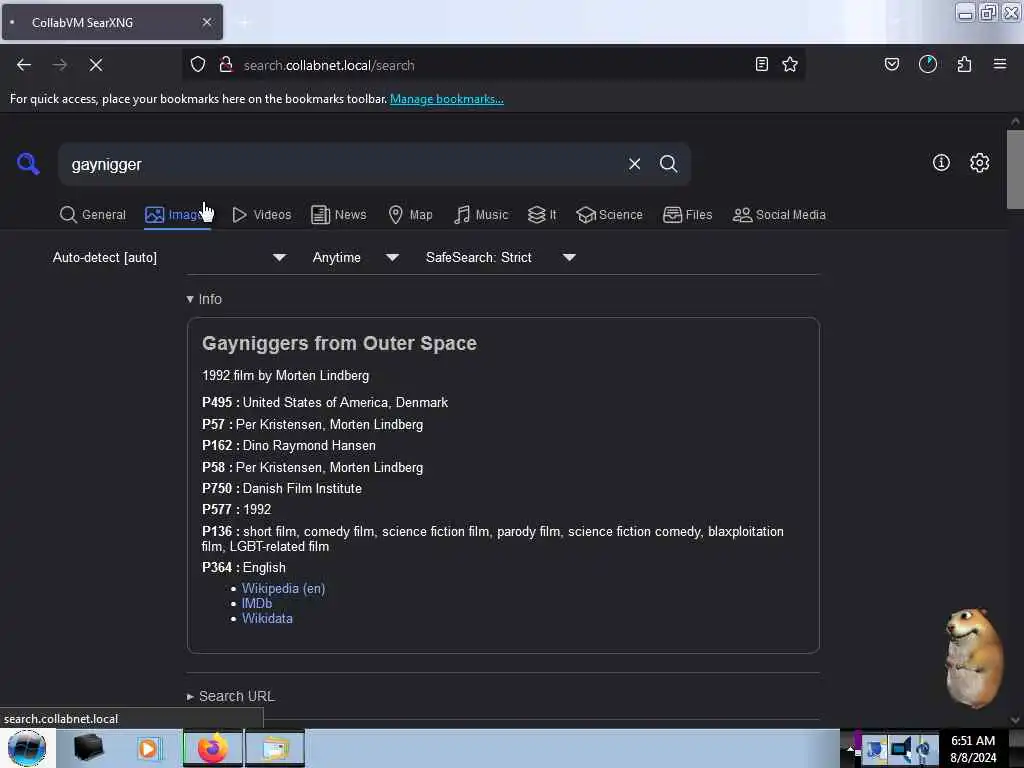Open IMDb link
Image resolution: width=1024 pixels, height=768 pixels.
pos(257,603)
